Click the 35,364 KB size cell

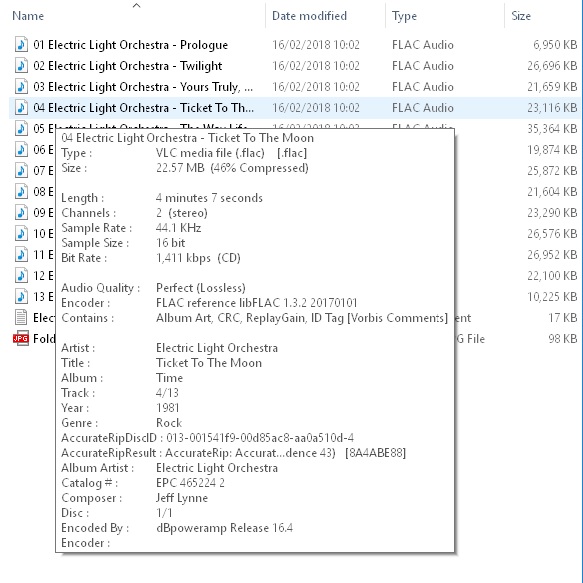coord(552,129)
